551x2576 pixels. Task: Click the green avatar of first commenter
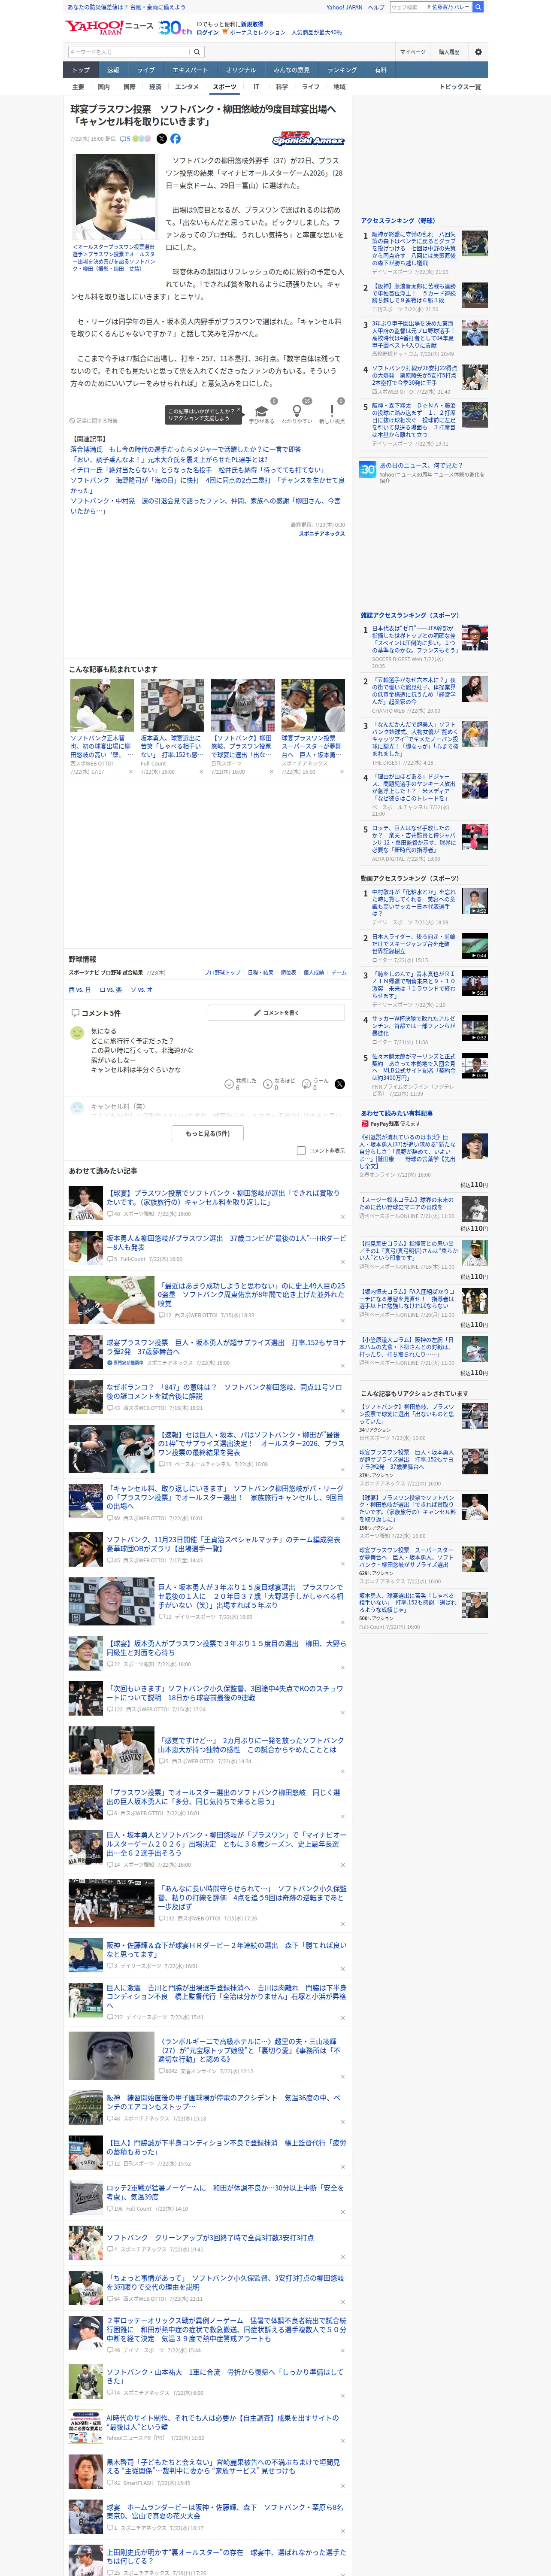tap(77, 1033)
